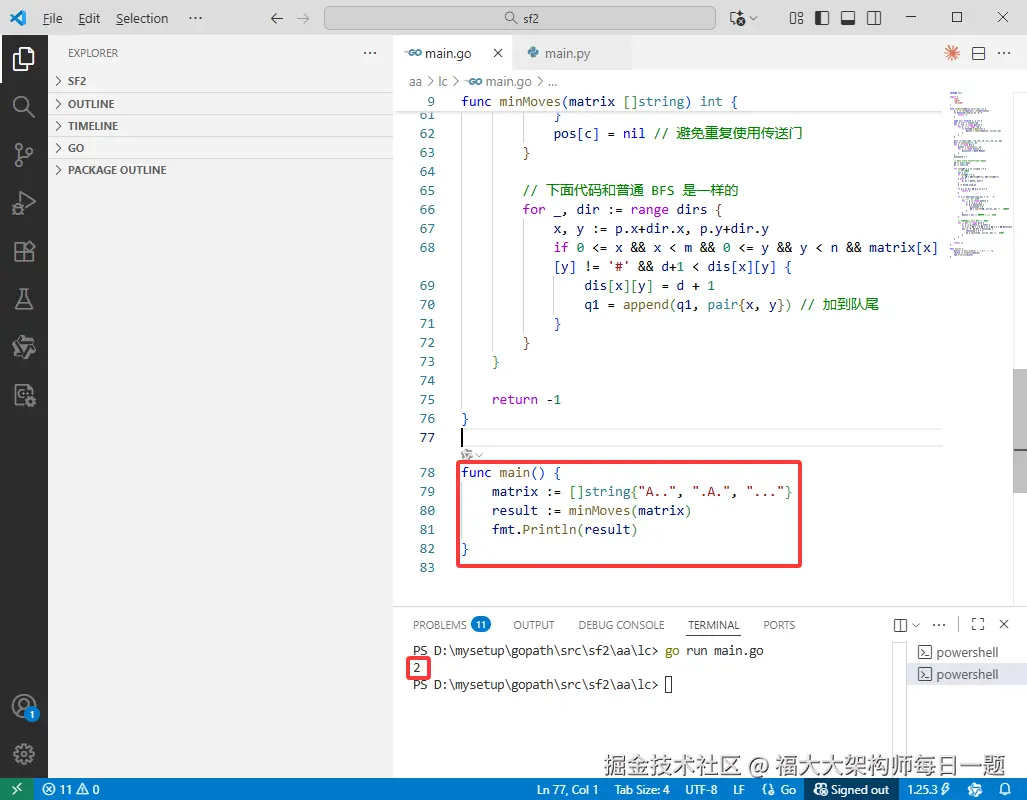Image resolution: width=1027 pixels, height=800 pixels.
Task: Select the first powershell terminal
Action: [966, 653]
